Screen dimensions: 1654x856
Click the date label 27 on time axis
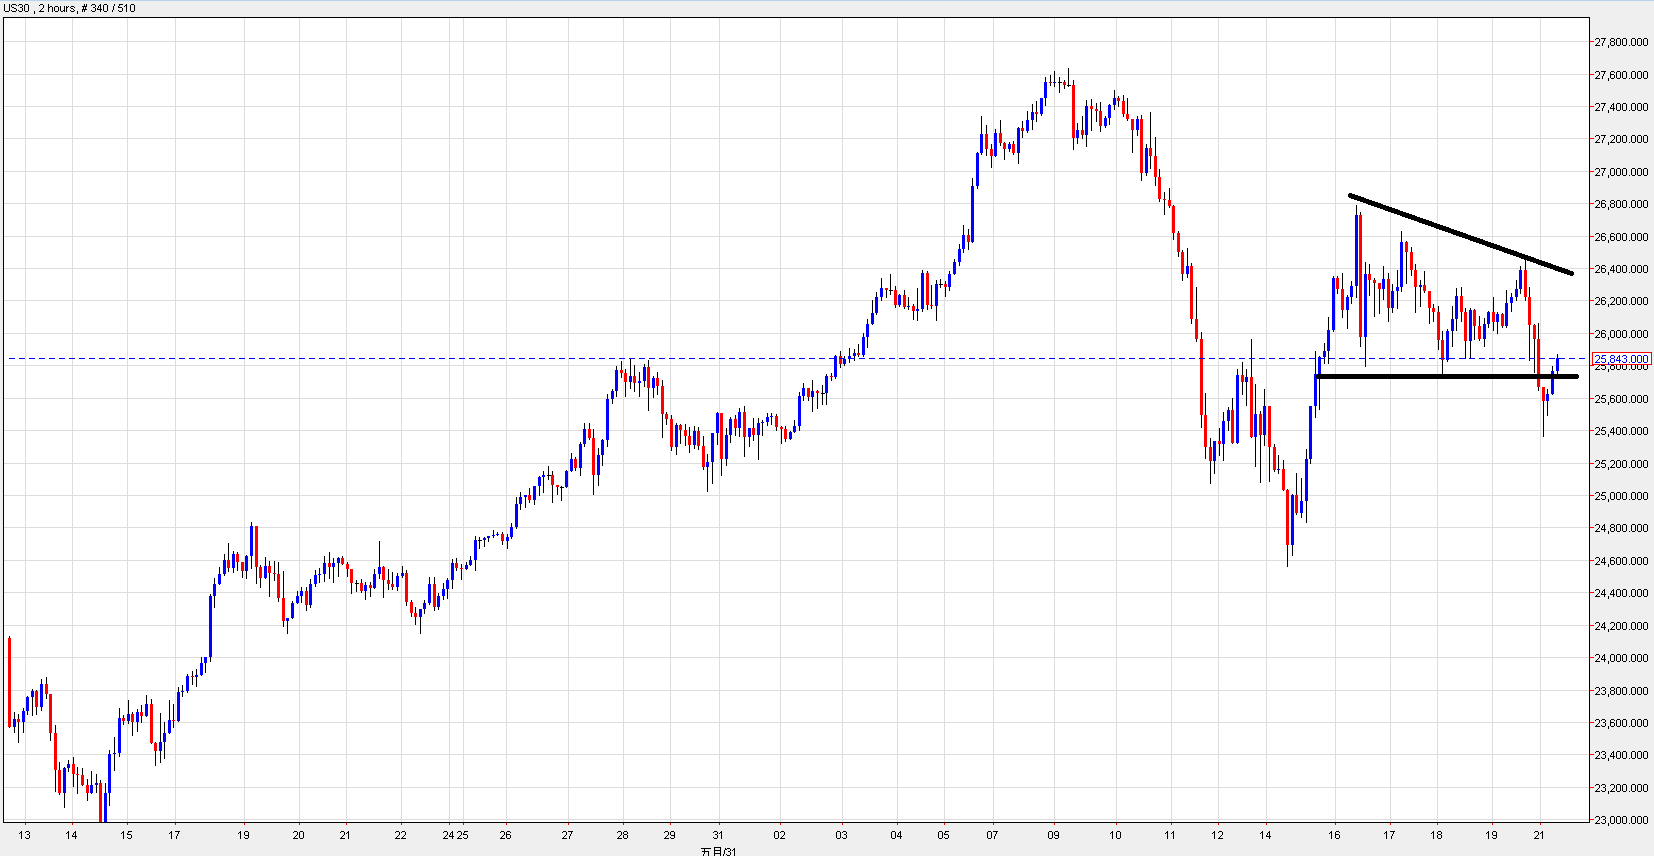click(x=567, y=835)
